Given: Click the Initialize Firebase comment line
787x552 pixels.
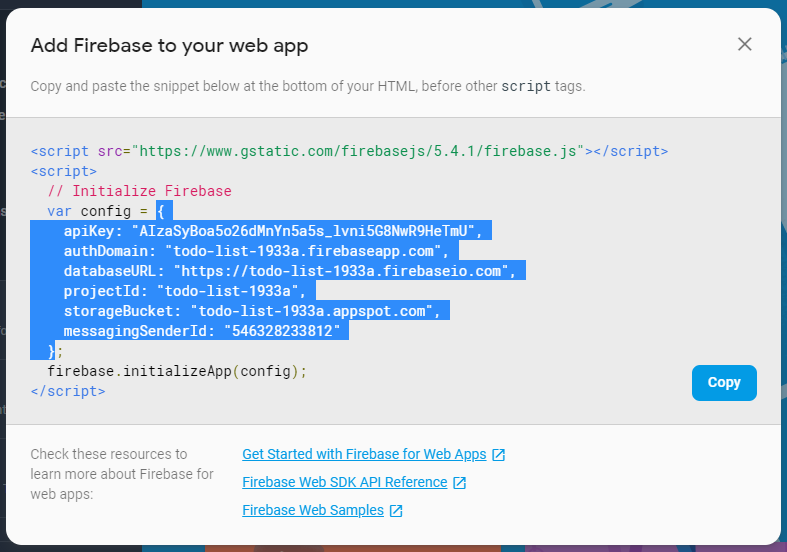Looking at the screenshot, I should pyautogui.click(x=140, y=191).
